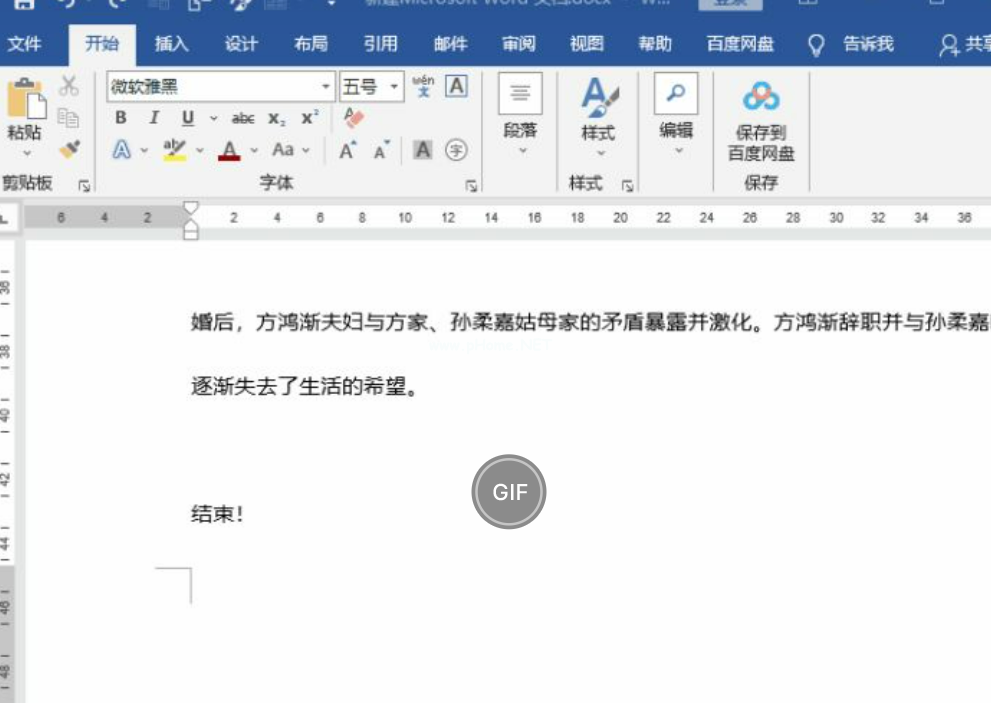The image size is (991, 707).
Task: Click the Cut scissors icon
Action: [69, 86]
